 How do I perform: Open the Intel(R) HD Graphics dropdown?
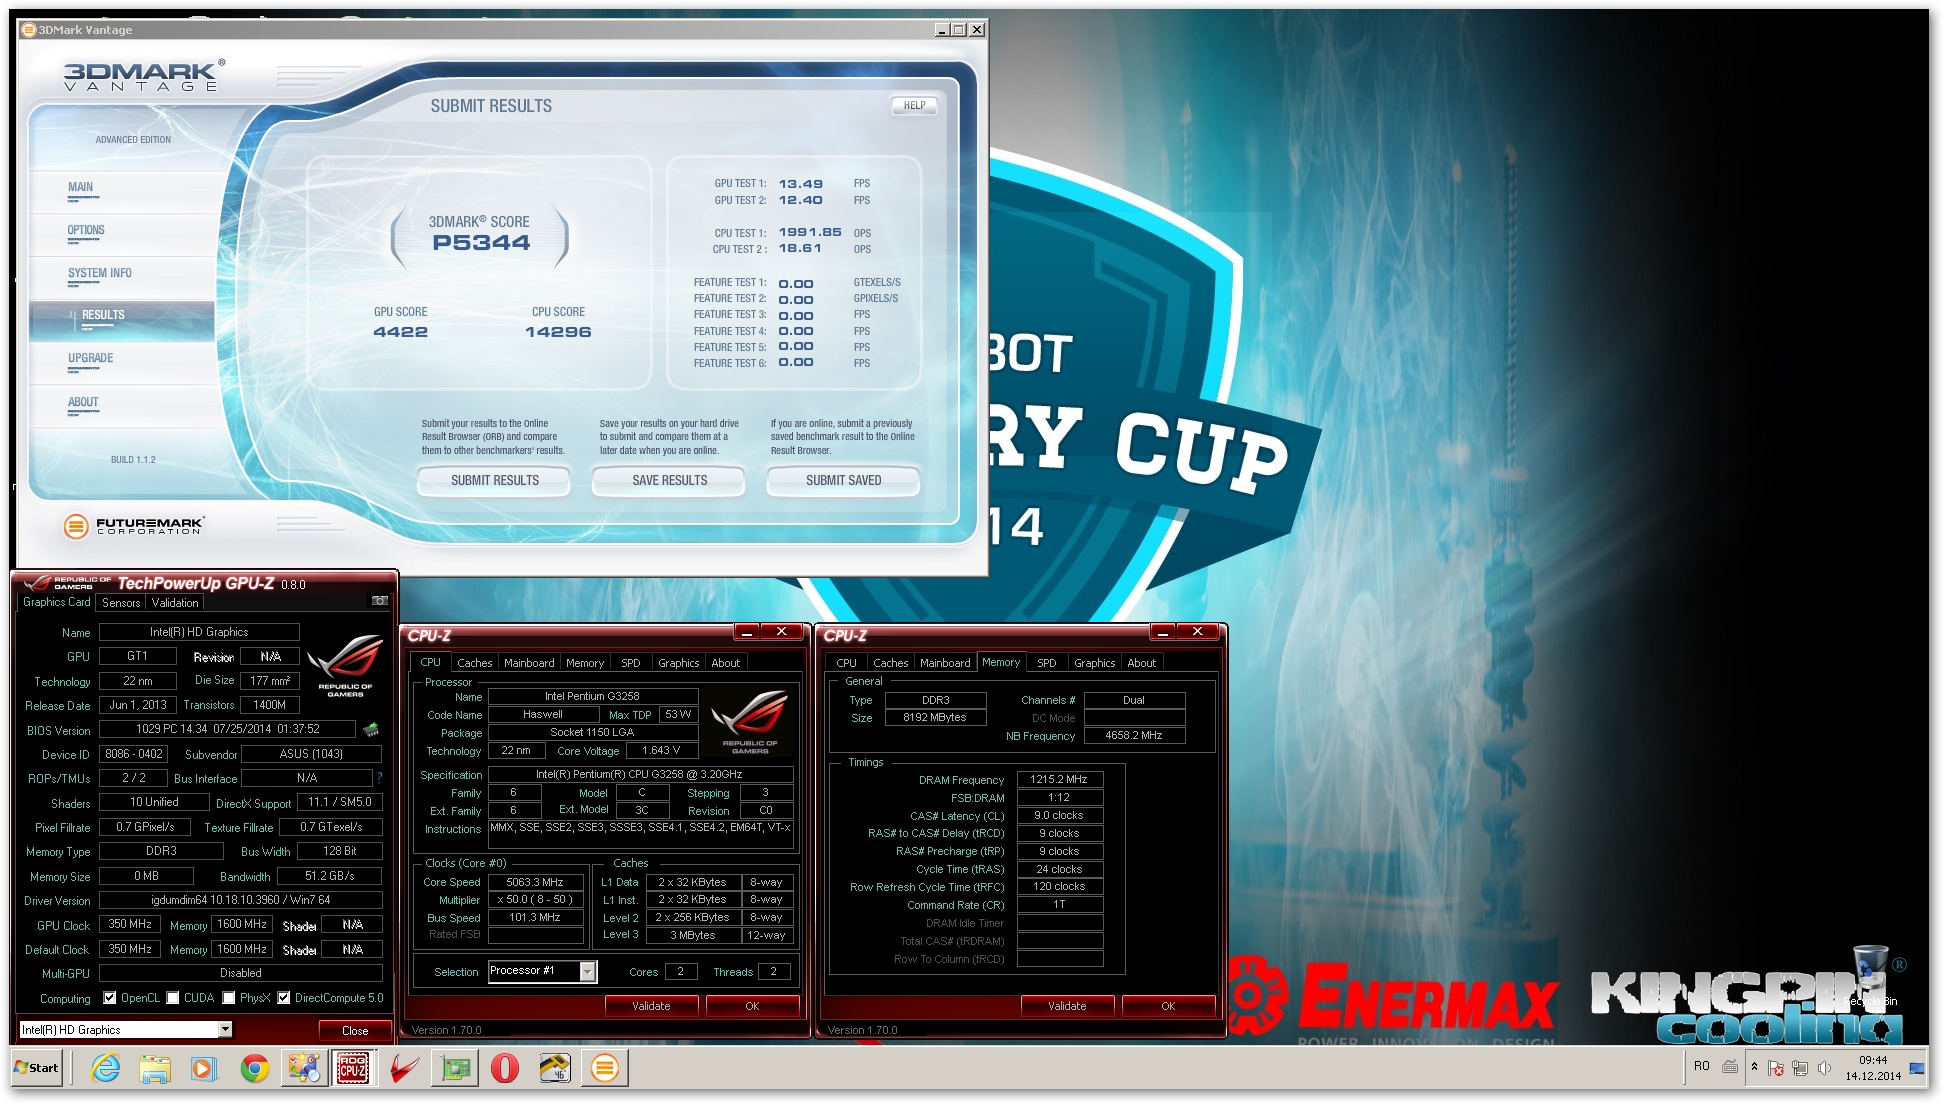point(126,1029)
